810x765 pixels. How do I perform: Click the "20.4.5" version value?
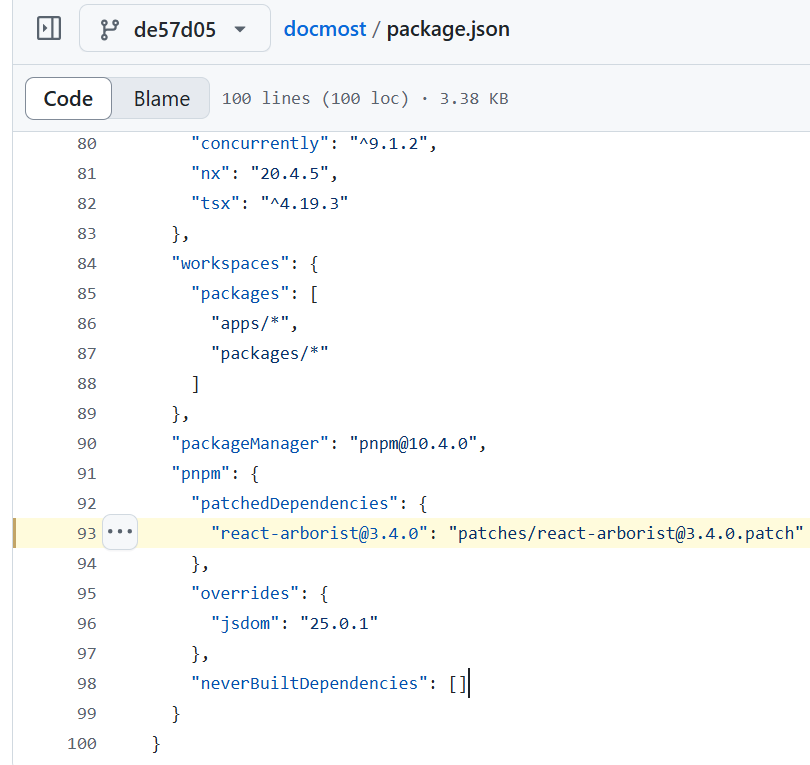click(x=289, y=174)
